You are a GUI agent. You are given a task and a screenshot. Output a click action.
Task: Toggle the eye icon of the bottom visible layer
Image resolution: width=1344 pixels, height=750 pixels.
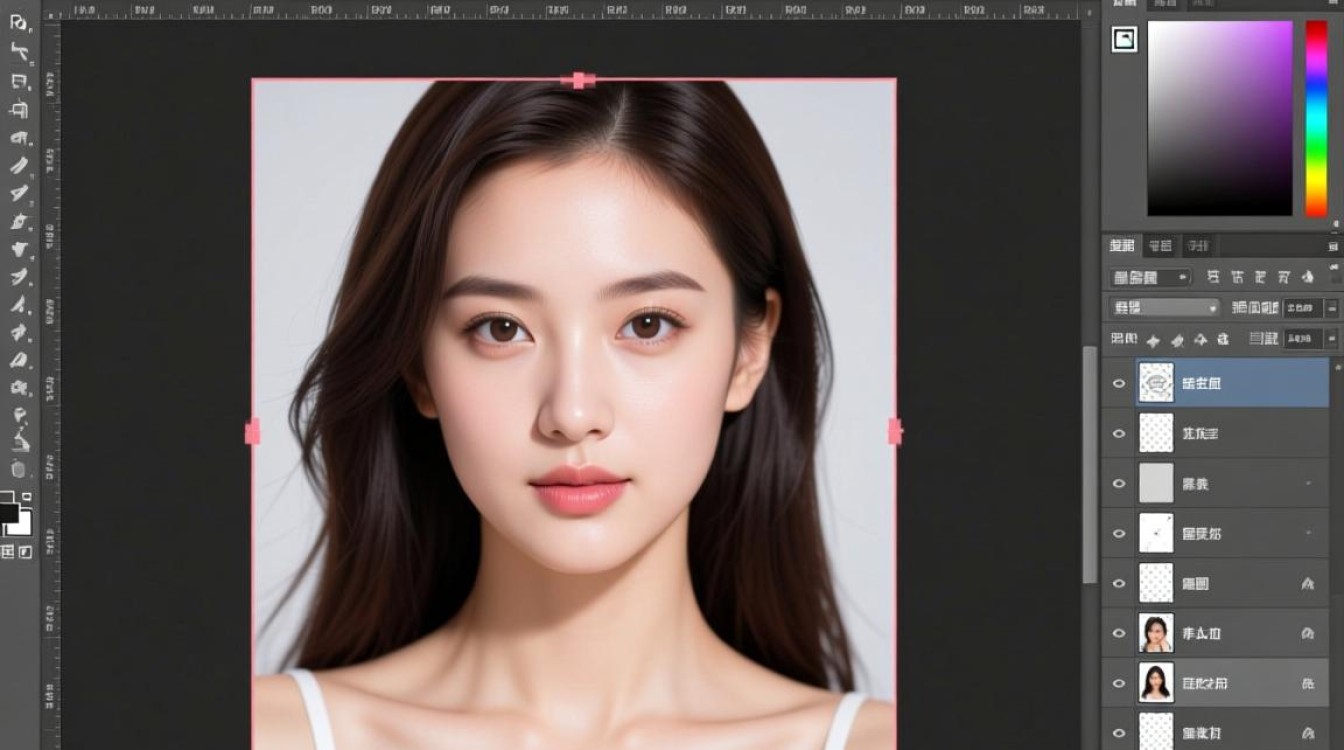point(1119,733)
